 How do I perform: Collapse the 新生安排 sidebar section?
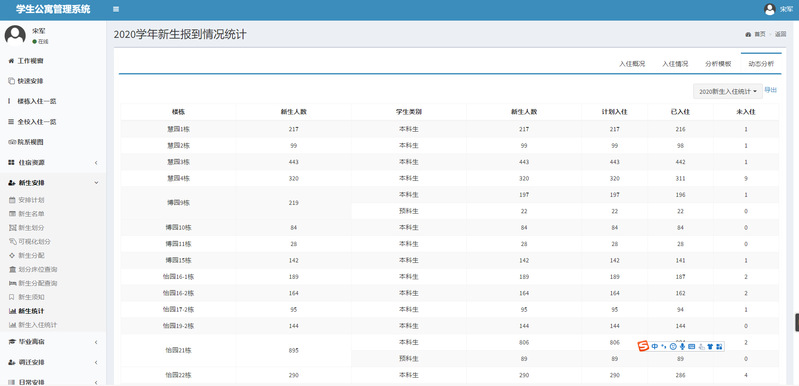click(x=53, y=183)
